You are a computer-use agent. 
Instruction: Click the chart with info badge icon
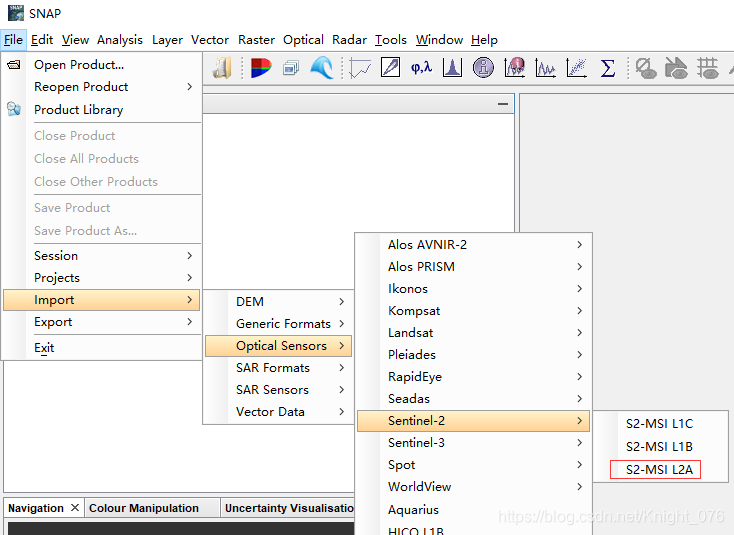[514, 68]
